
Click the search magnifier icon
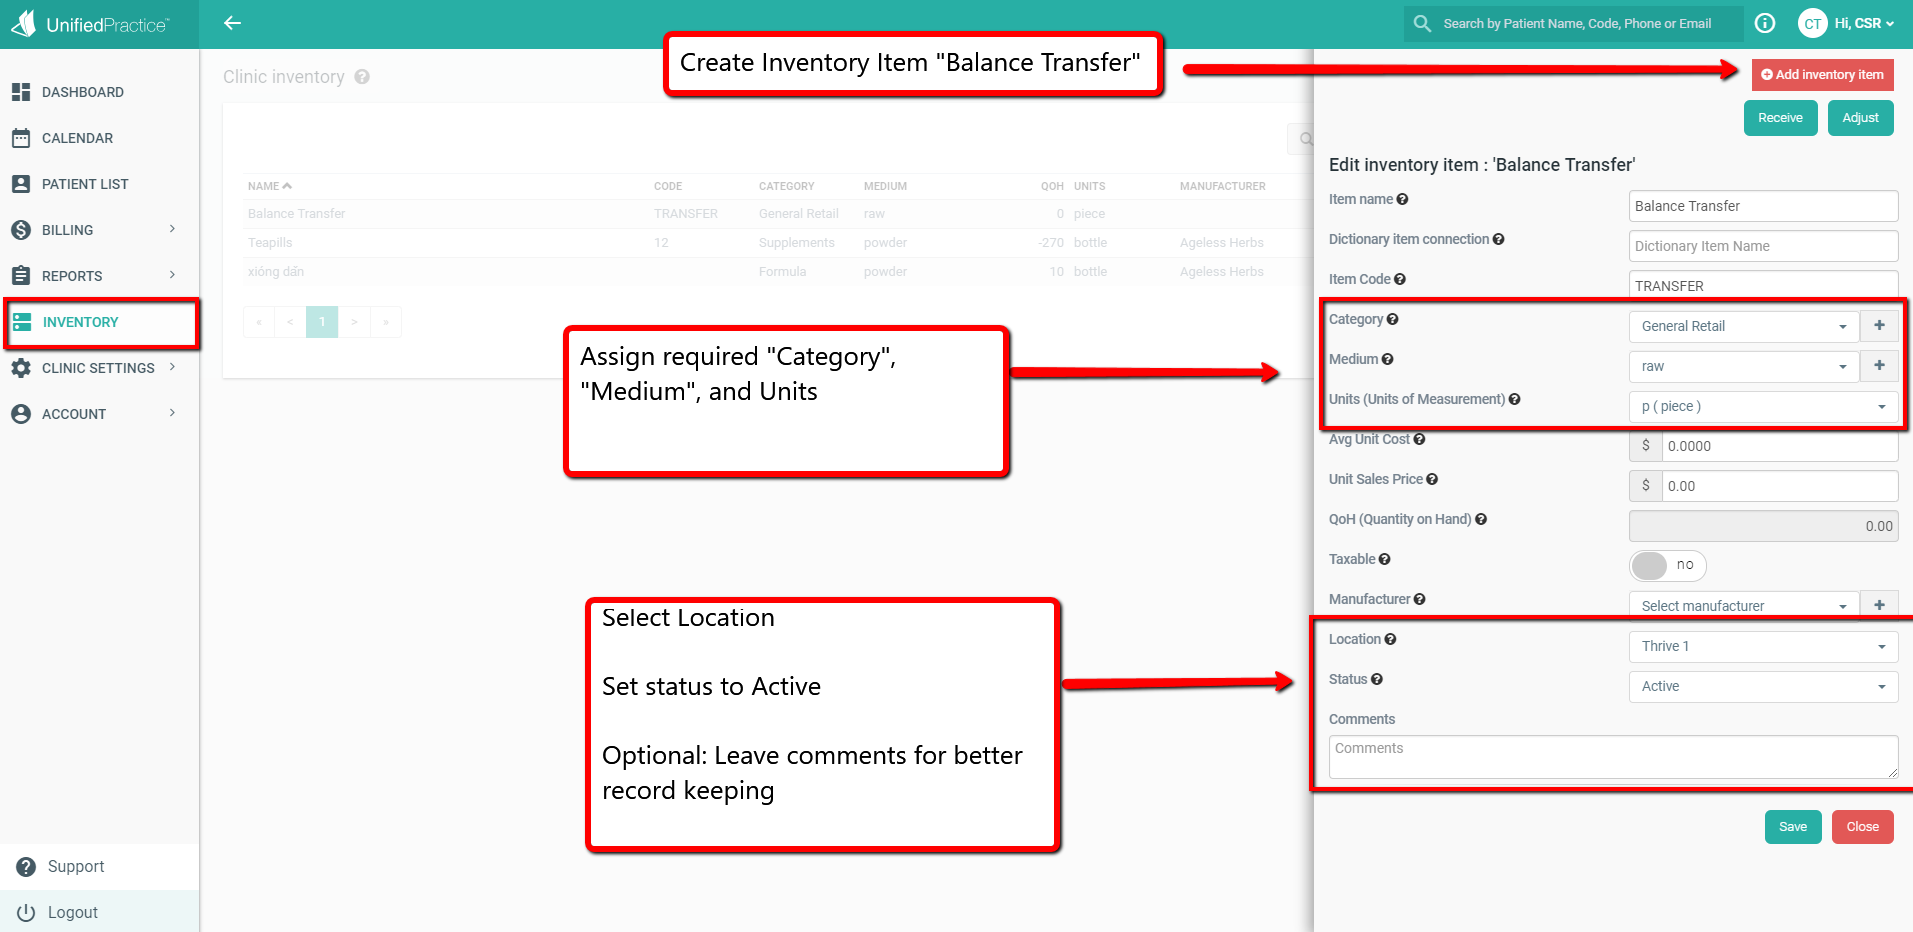pos(1421,23)
